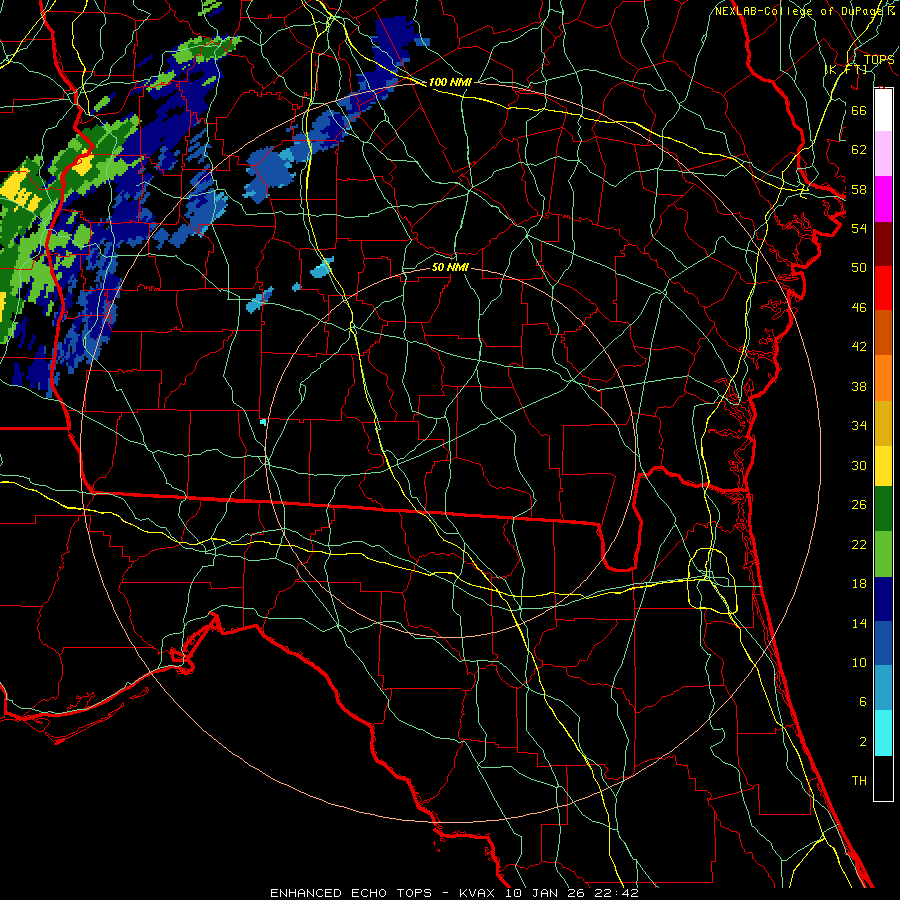The width and height of the screenshot is (900, 900).
Task: Click the "TH" legend label
Action: [x=859, y=780]
